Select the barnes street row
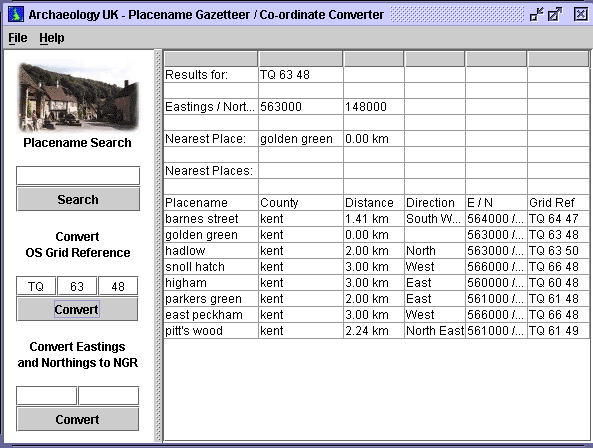 376,219
